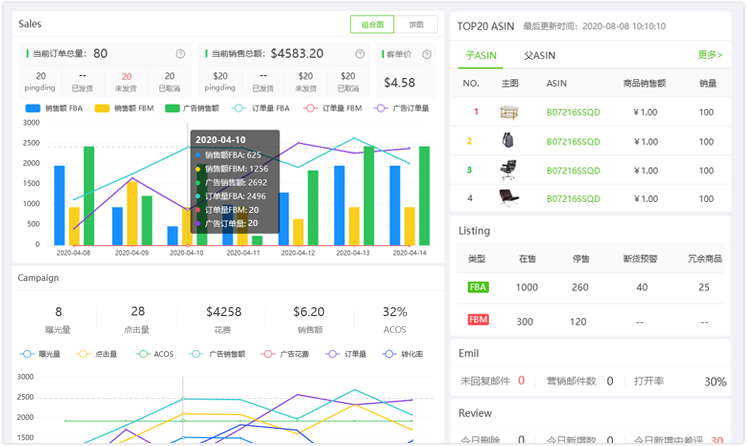This screenshot has height=446, width=747.
Task: Click the green FBA badge in Listing
Action: [478, 287]
